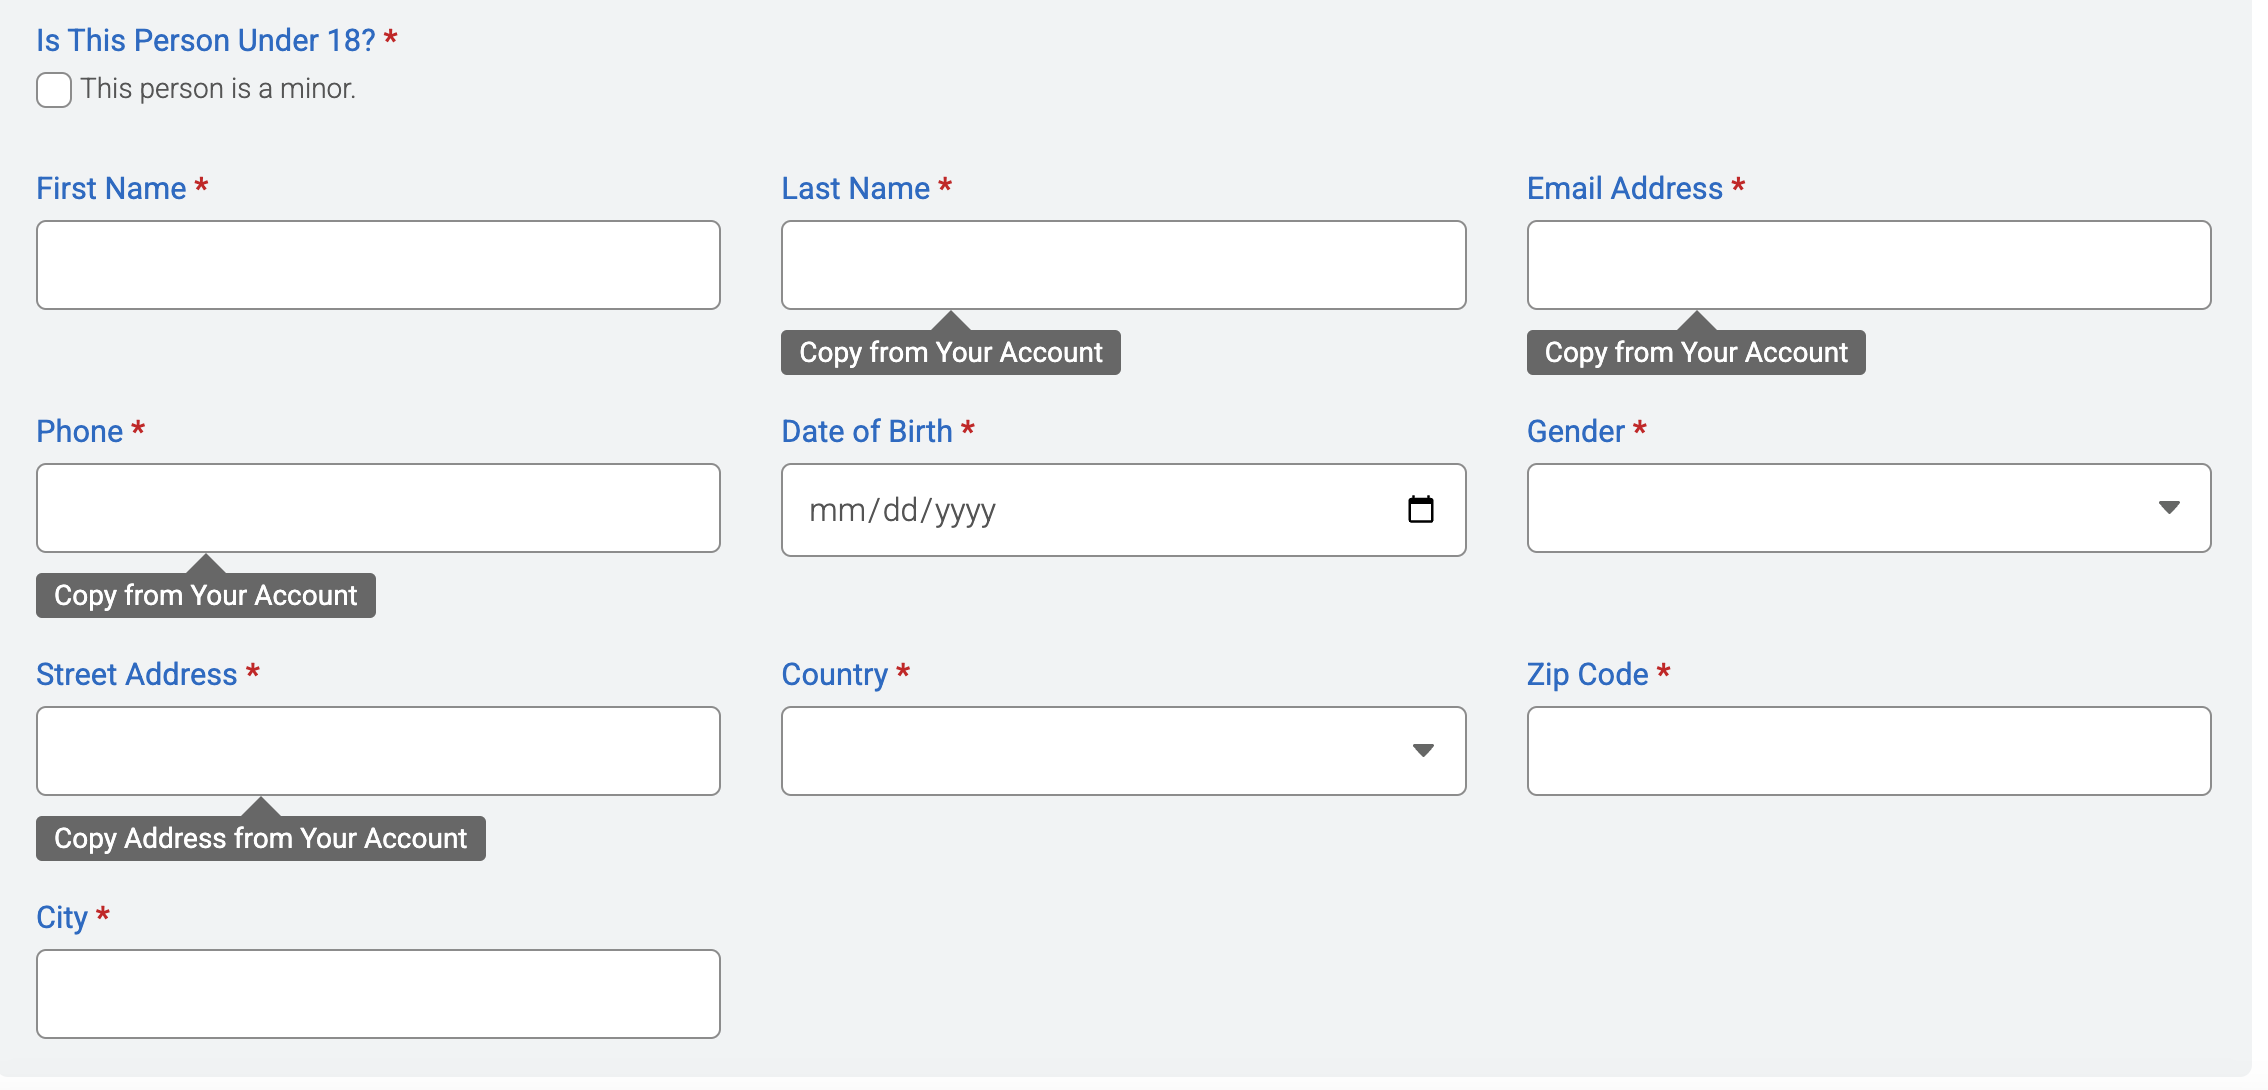Viewport: 2268px width, 1090px height.
Task: Click the 'Is This Person Under 18?' heading
Action: pyautogui.click(x=205, y=40)
